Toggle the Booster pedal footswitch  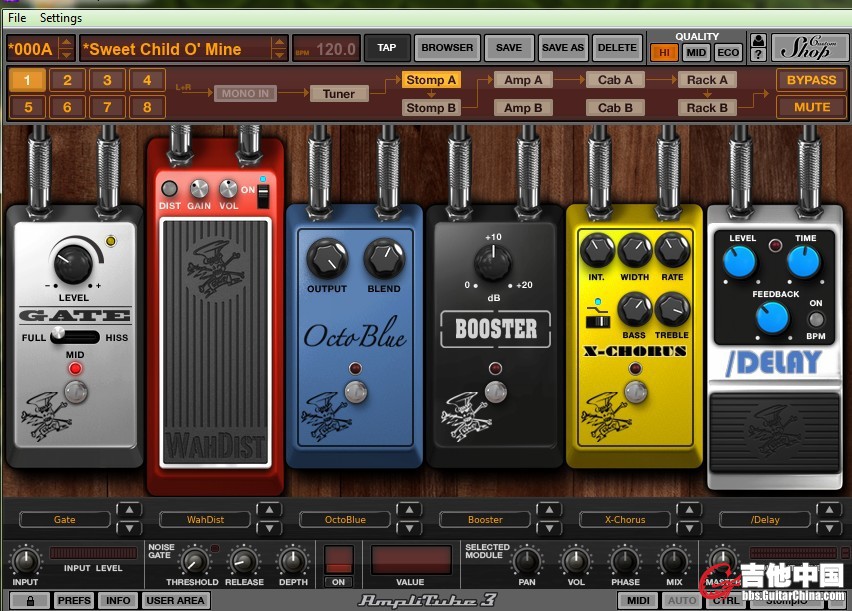point(495,391)
